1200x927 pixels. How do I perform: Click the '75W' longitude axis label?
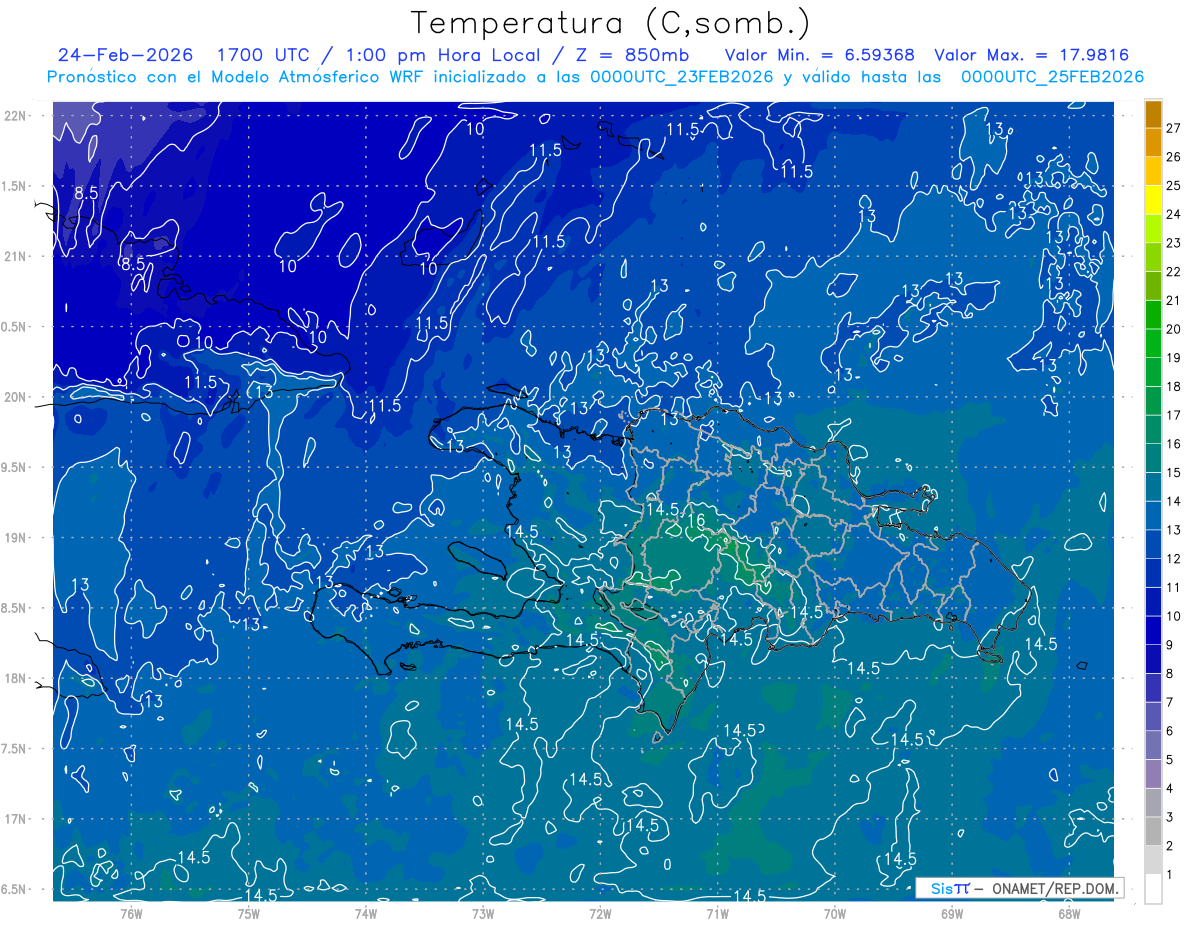tap(249, 913)
